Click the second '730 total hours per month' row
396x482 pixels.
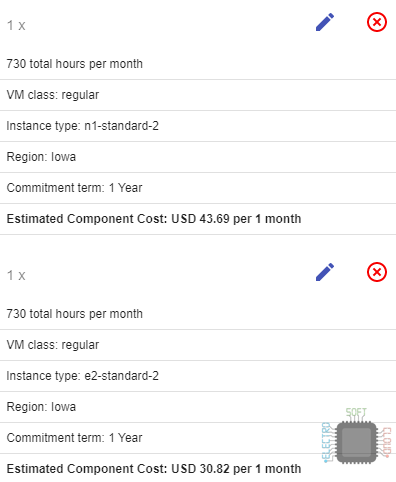click(198, 314)
